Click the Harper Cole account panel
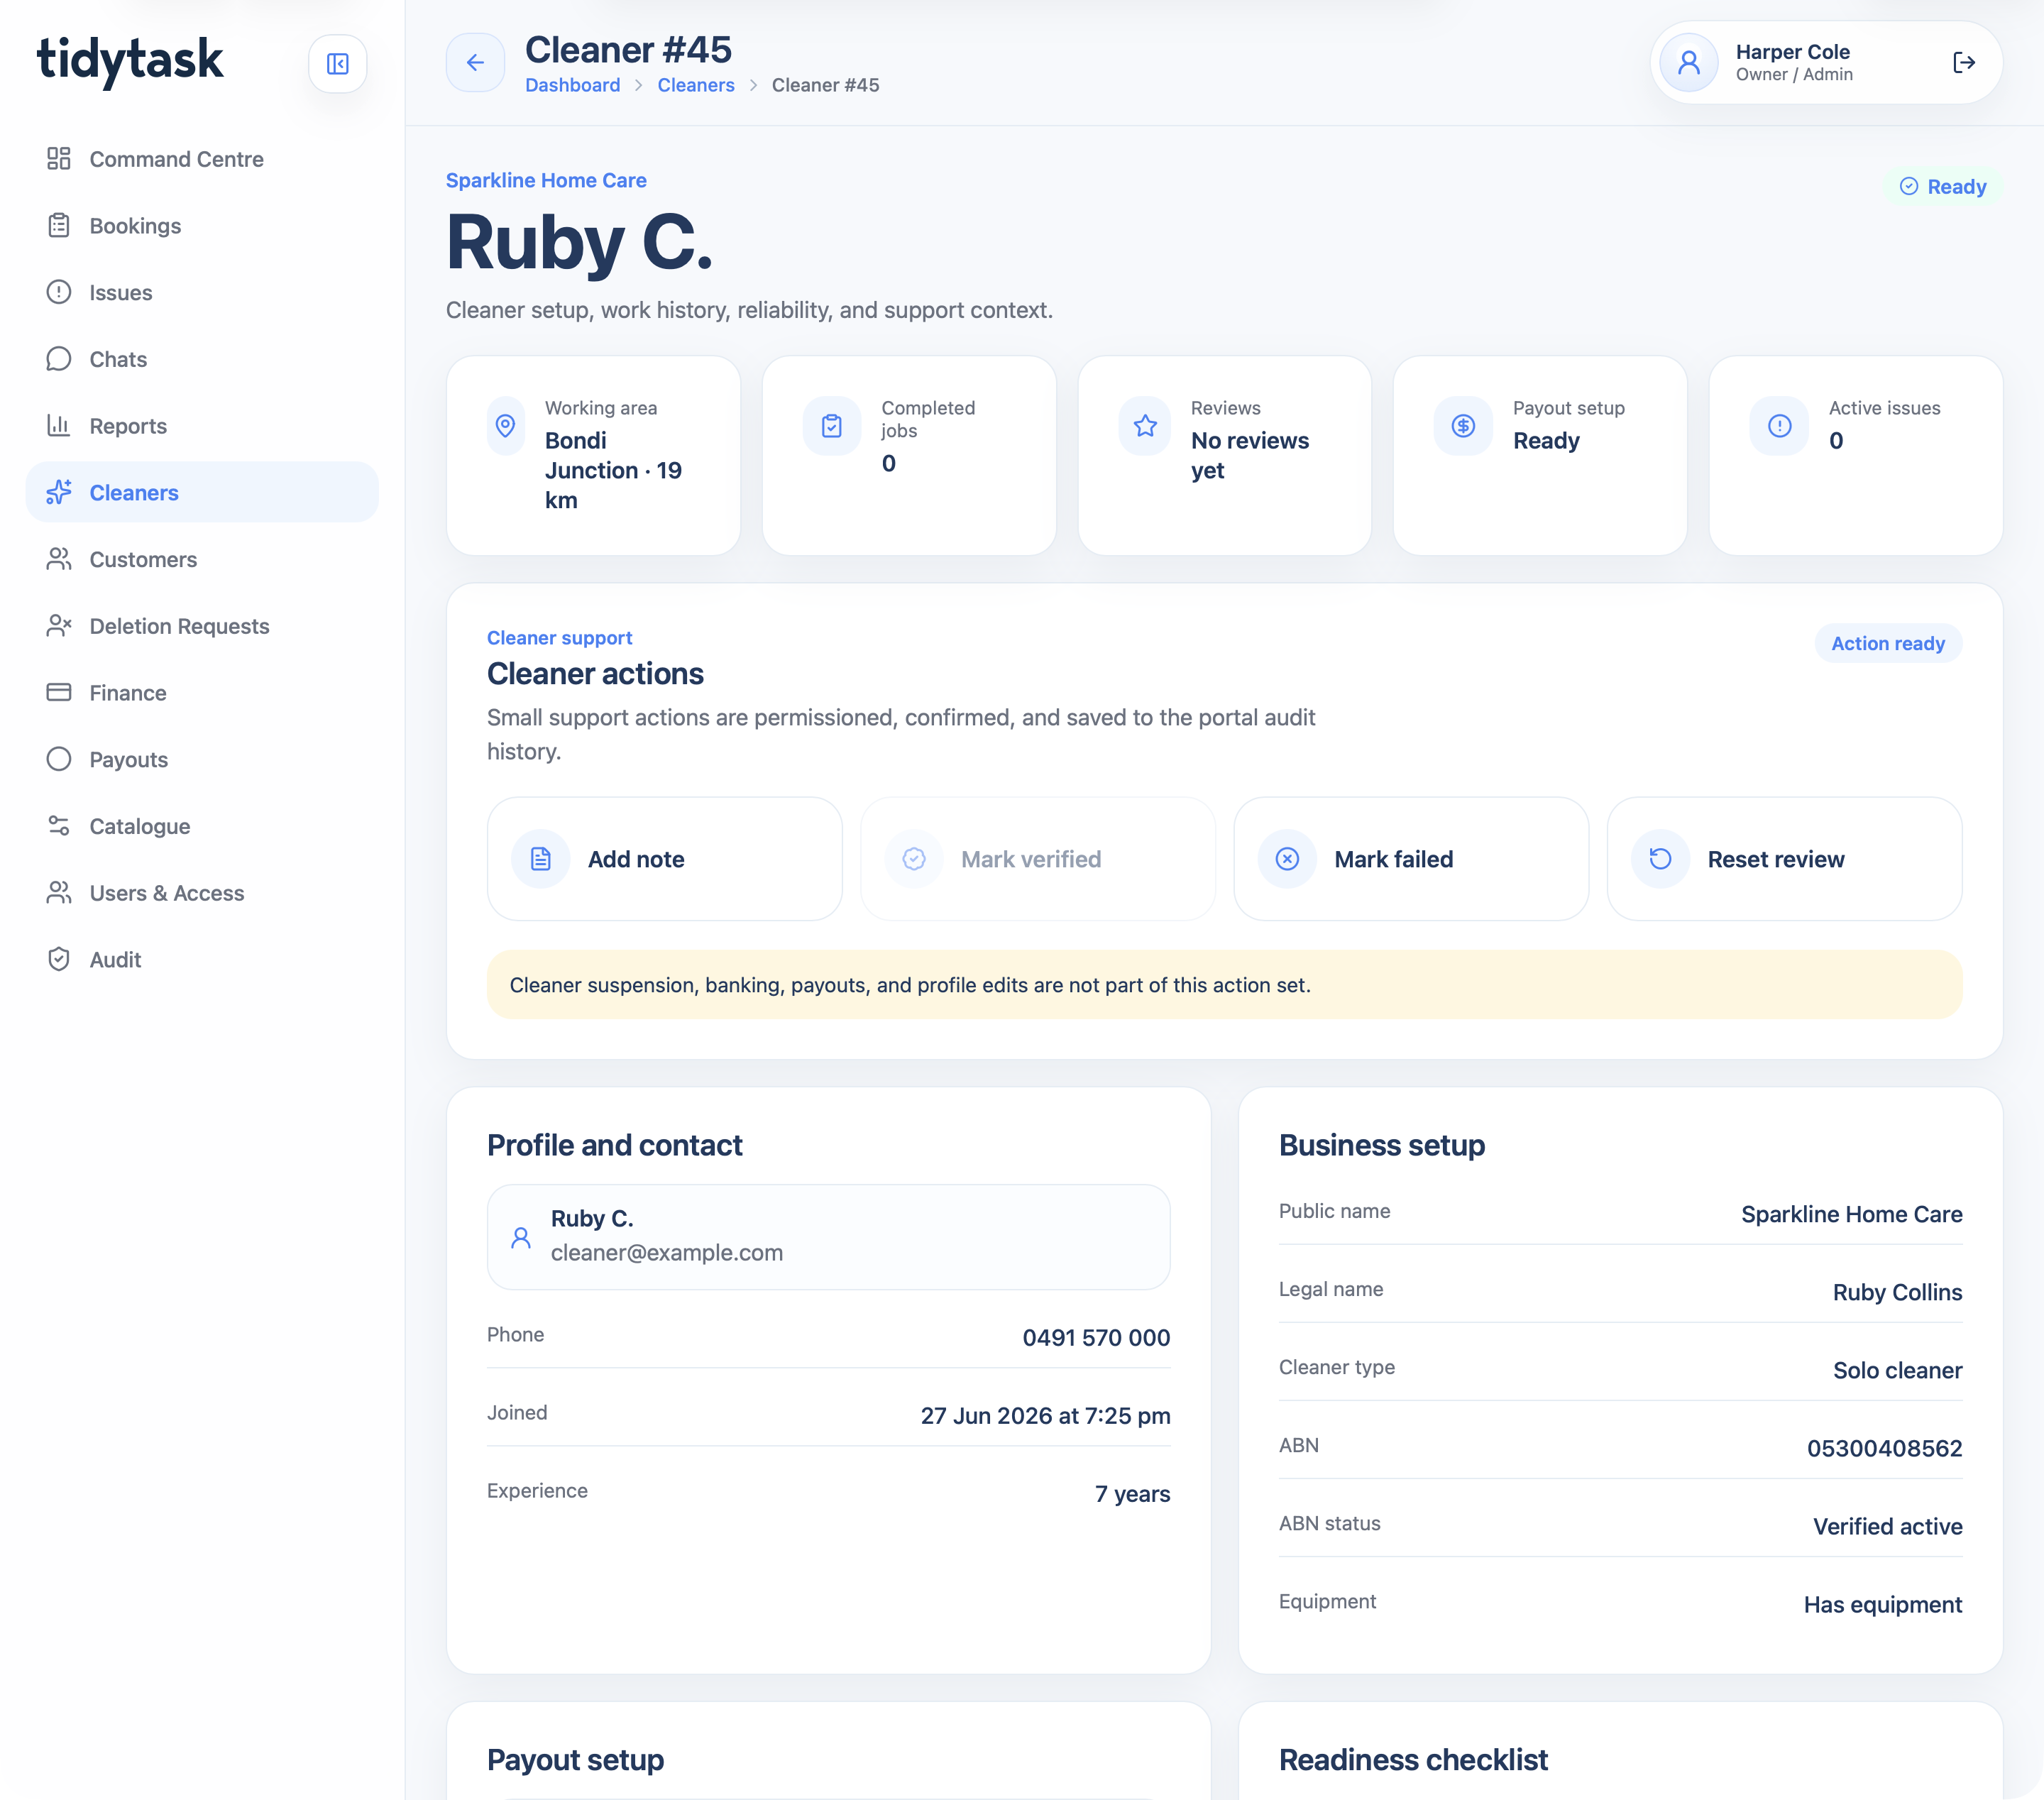 pyautogui.click(x=1826, y=63)
